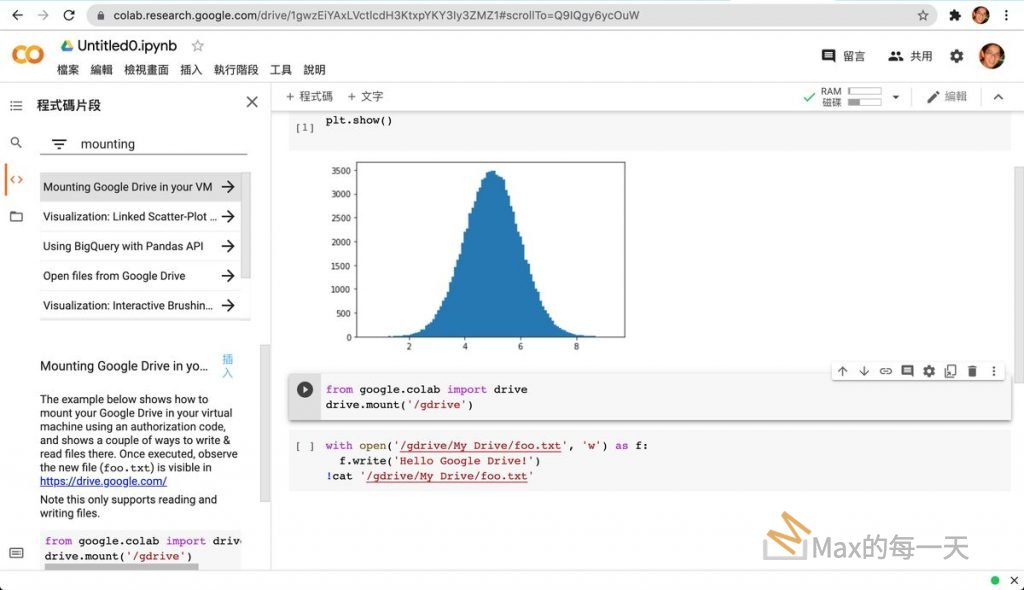This screenshot has width=1024, height=590.
Task: Click the snippet code horizontal scrollbar
Action: click(x=120, y=567)
